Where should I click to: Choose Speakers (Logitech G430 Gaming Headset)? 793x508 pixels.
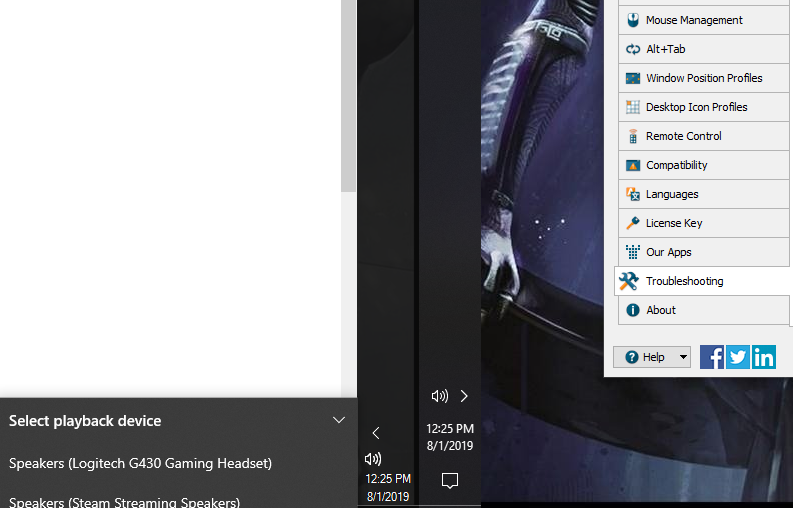point(140,463)
